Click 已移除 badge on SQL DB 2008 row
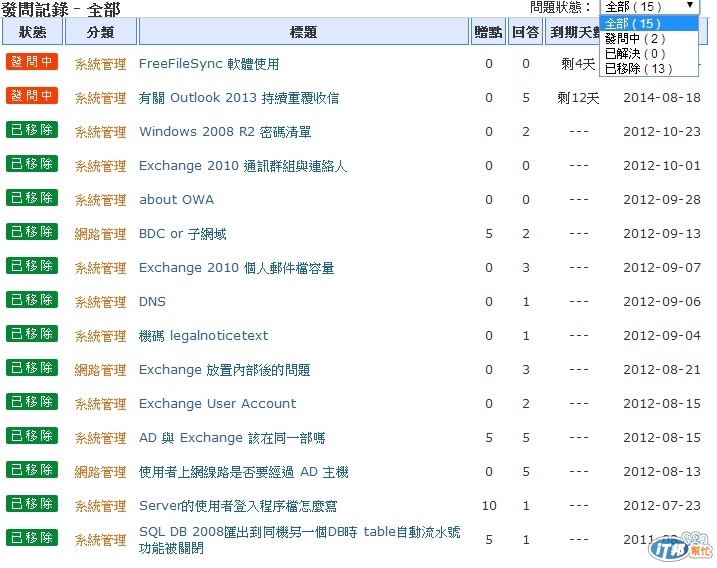Viewport: 717px width, 568px height. tap(32, 538)
